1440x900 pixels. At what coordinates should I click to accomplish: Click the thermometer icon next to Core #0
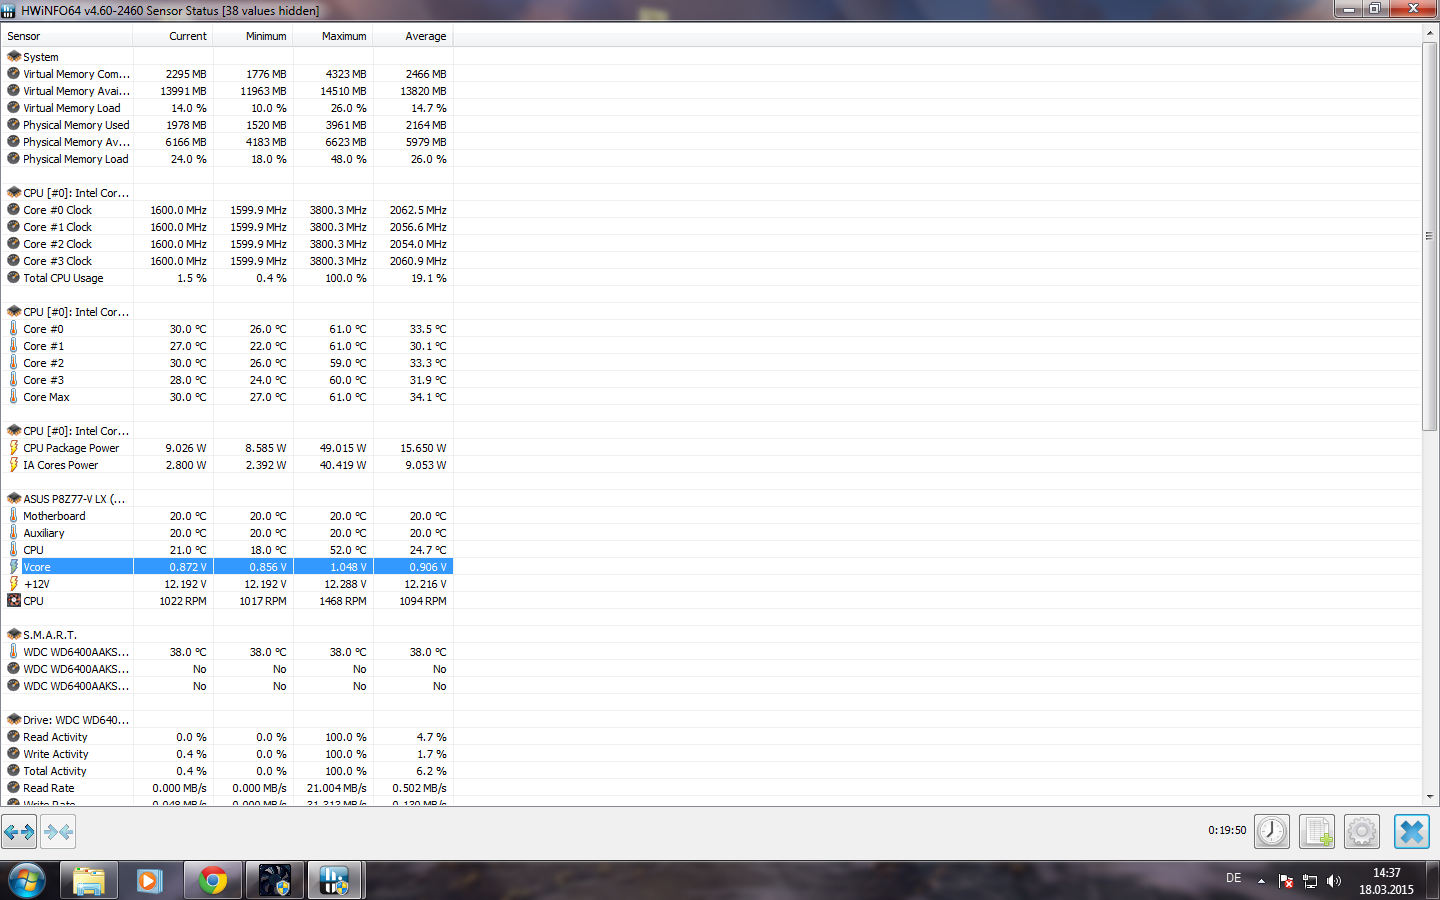click(14, 329)
